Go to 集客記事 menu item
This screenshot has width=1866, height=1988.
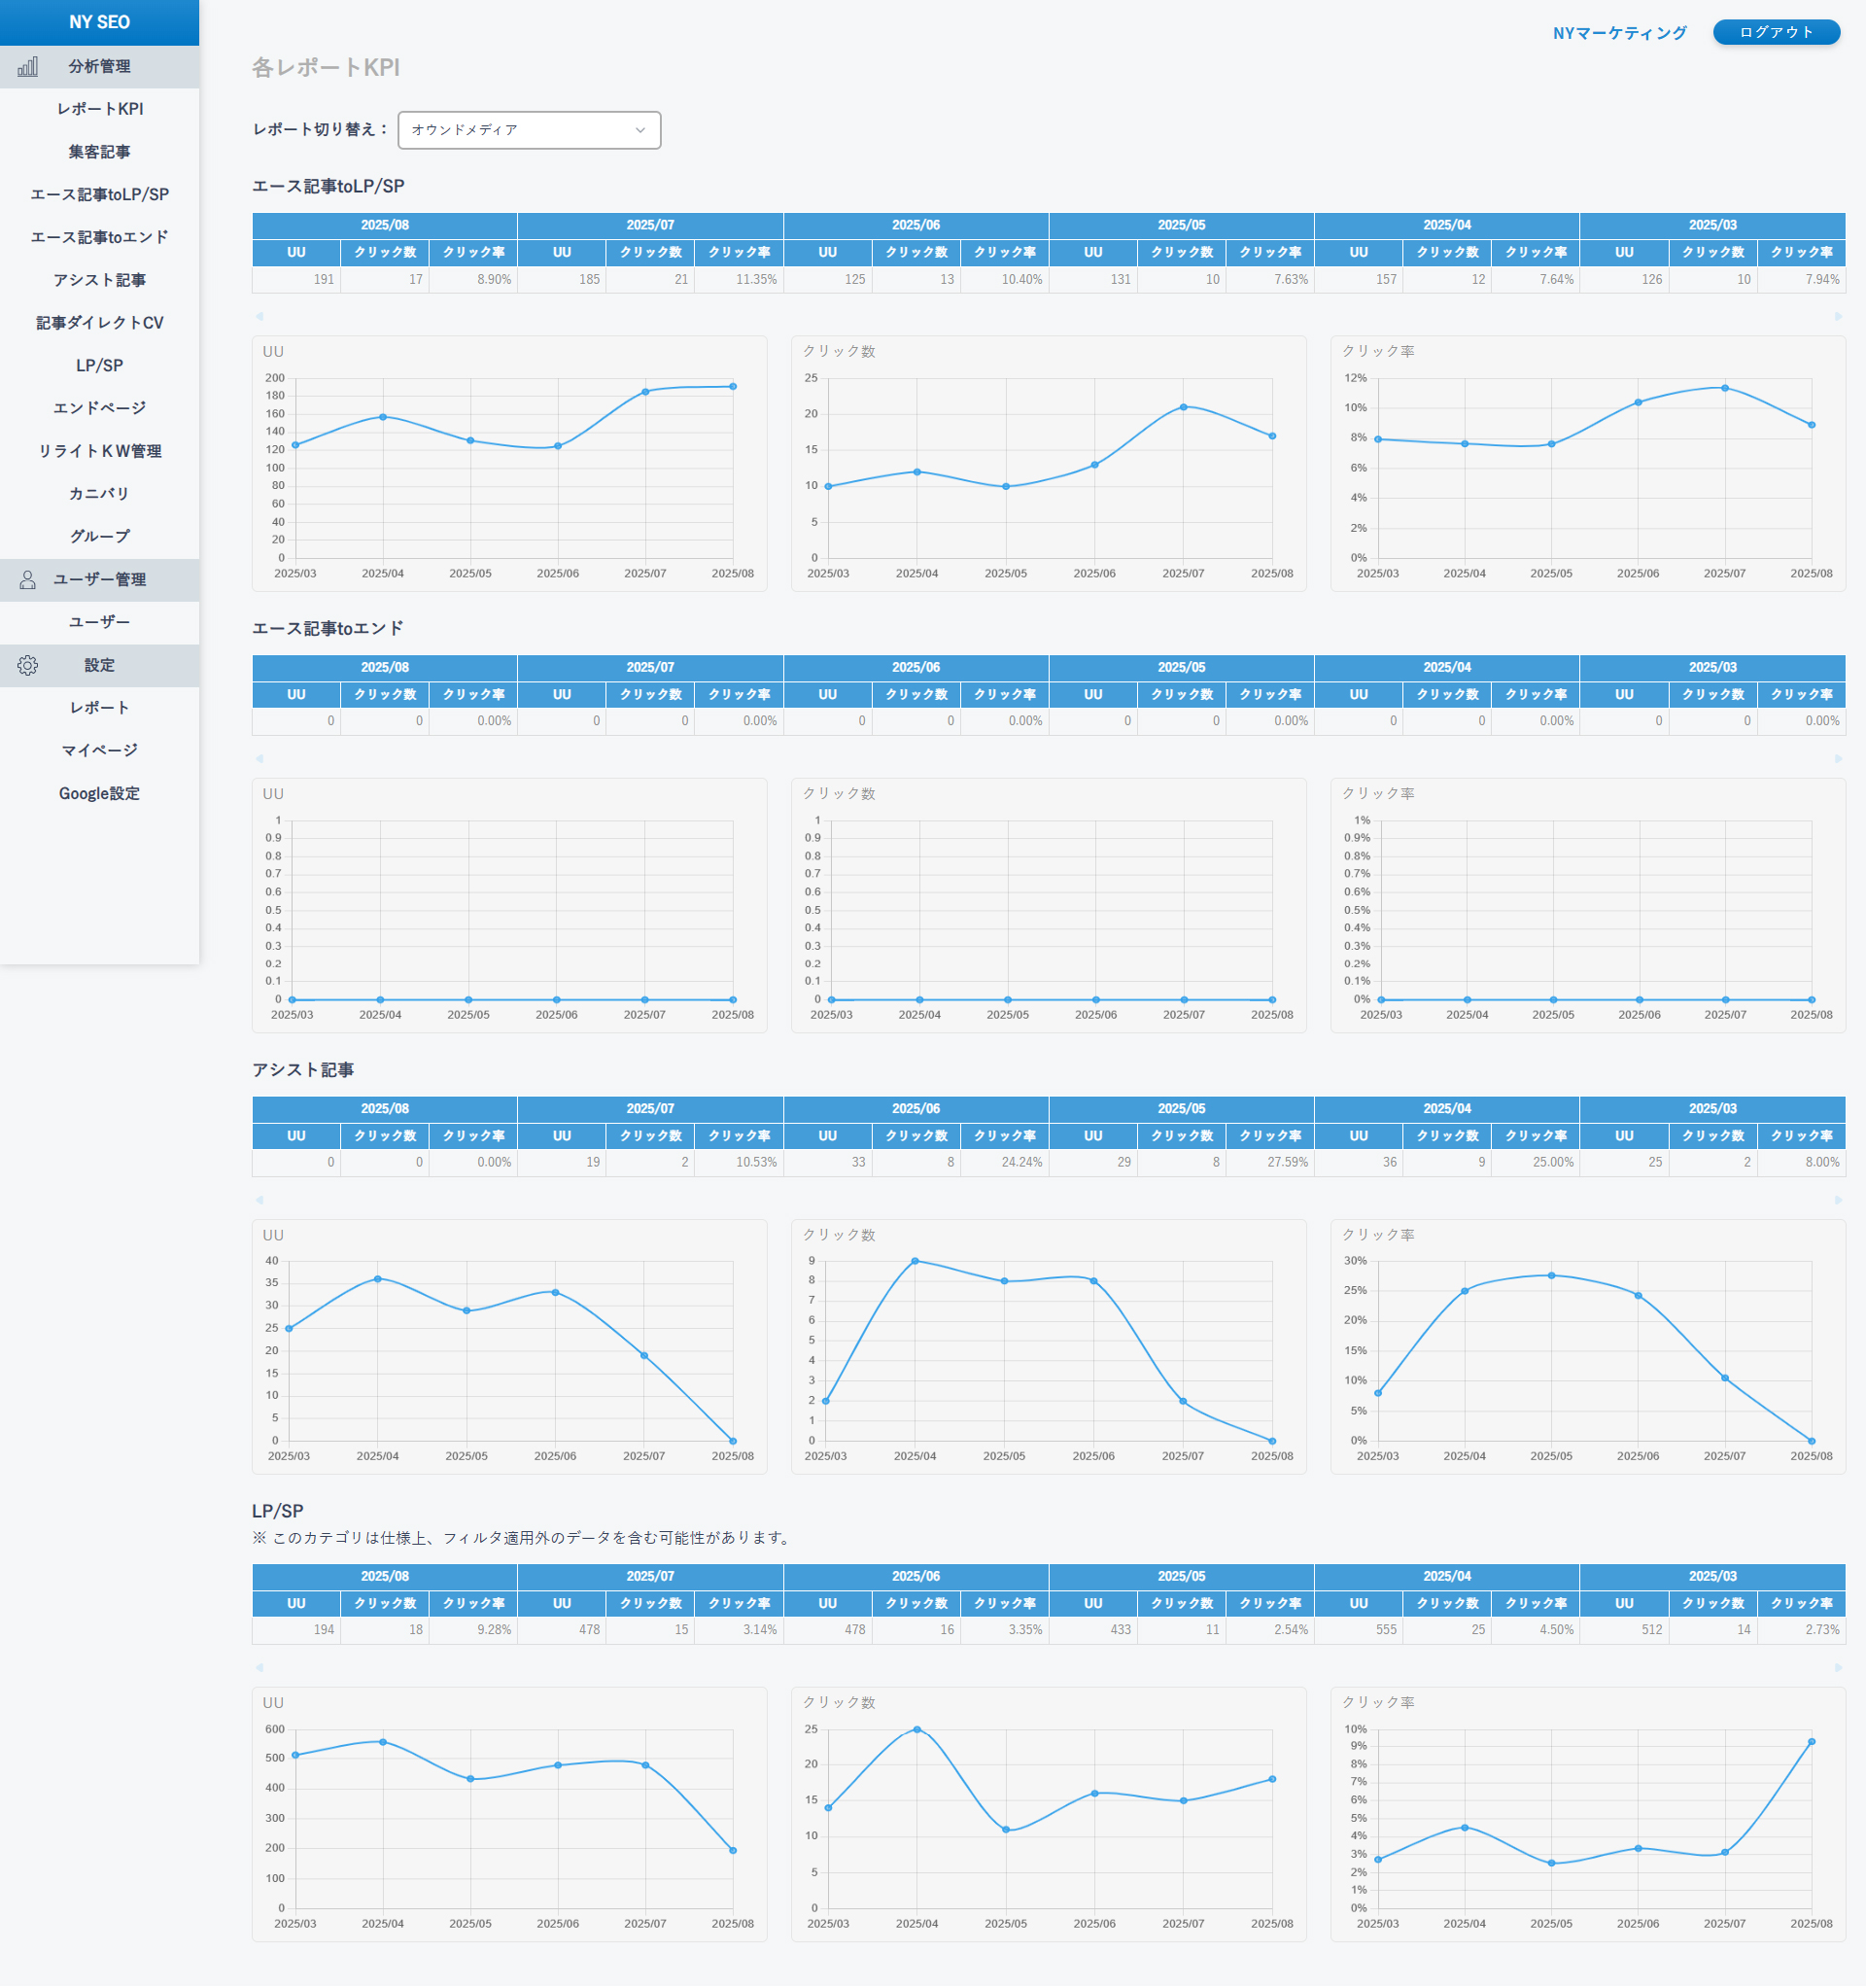[x=100, y=152]
